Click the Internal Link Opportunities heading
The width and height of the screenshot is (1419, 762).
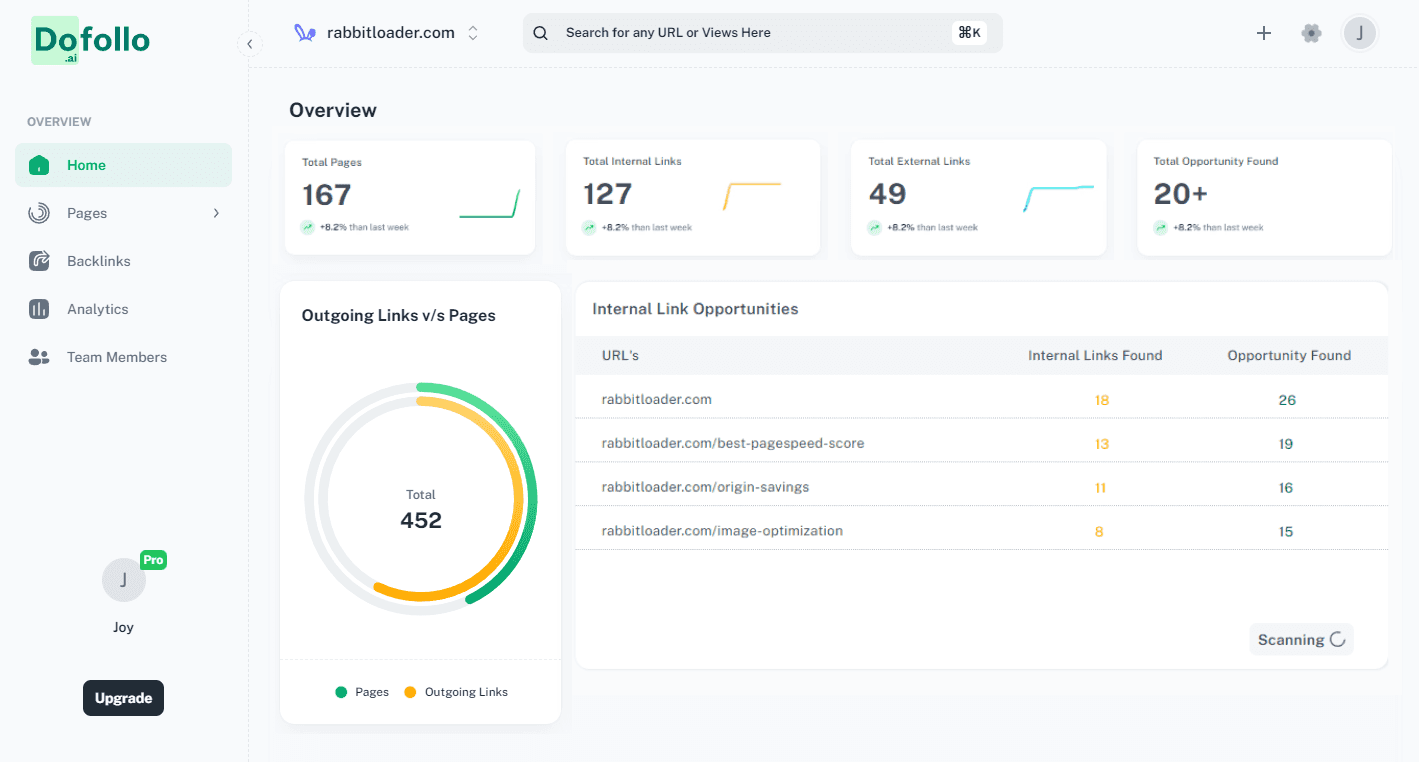pos(695,309)
